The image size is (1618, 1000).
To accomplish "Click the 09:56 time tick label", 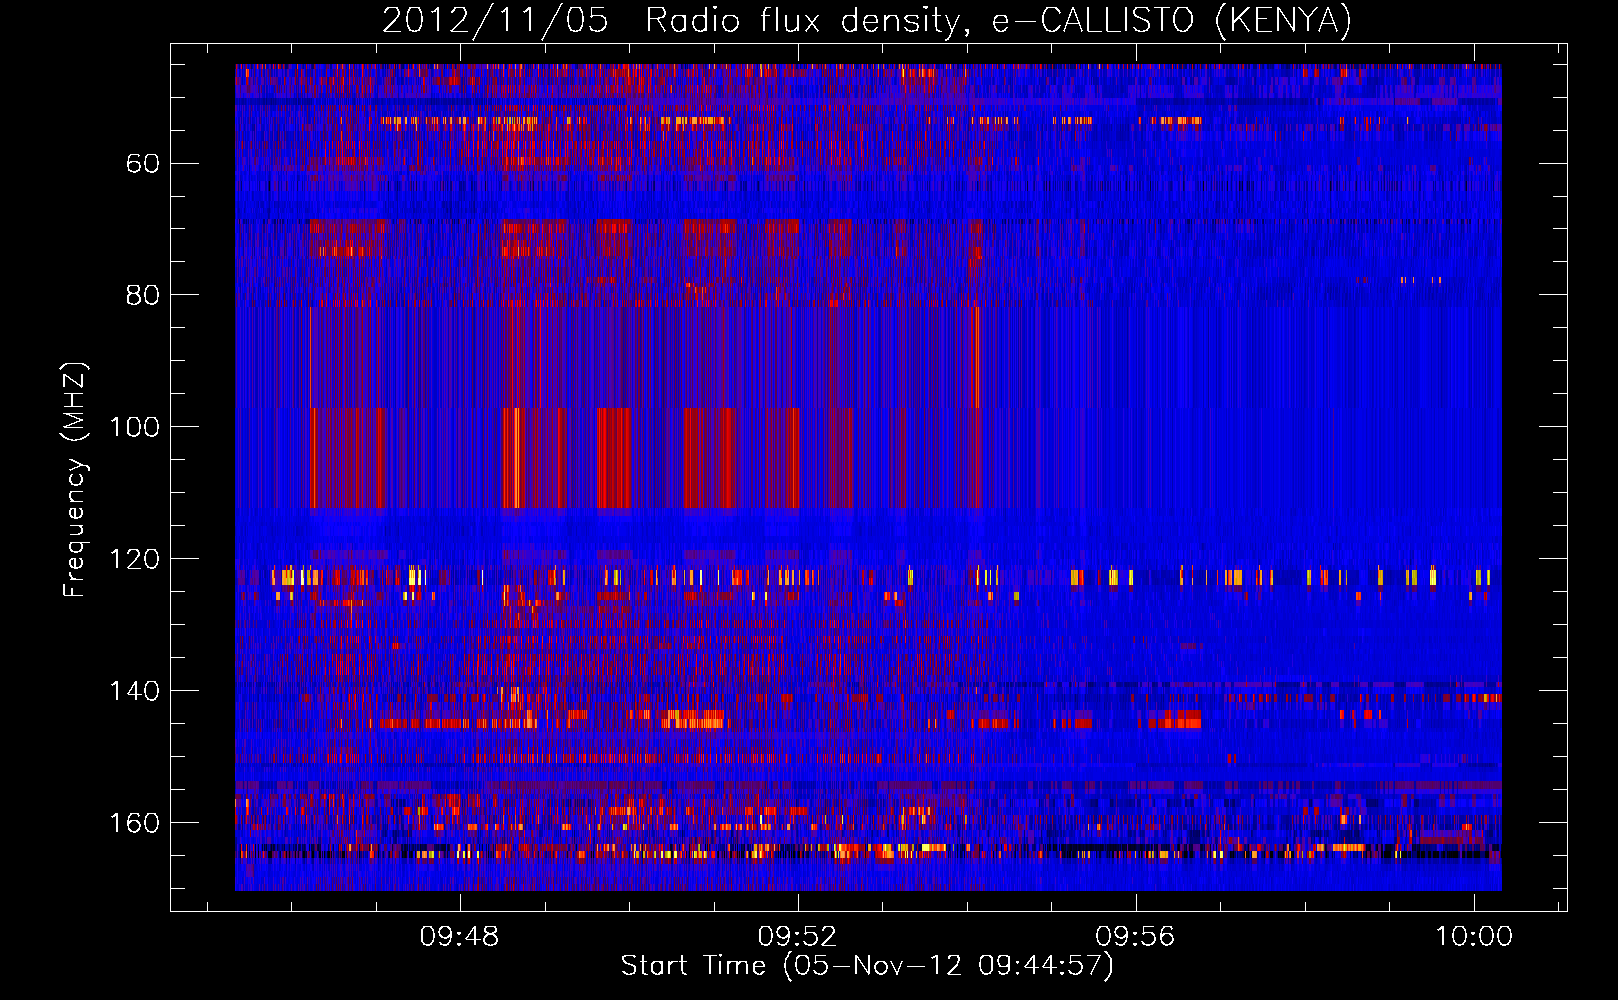I will (1135, 937).
